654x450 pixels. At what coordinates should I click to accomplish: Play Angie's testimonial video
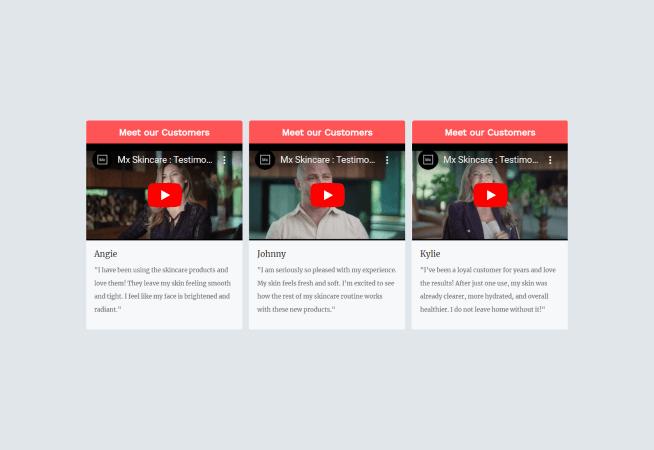coord(164,195)
